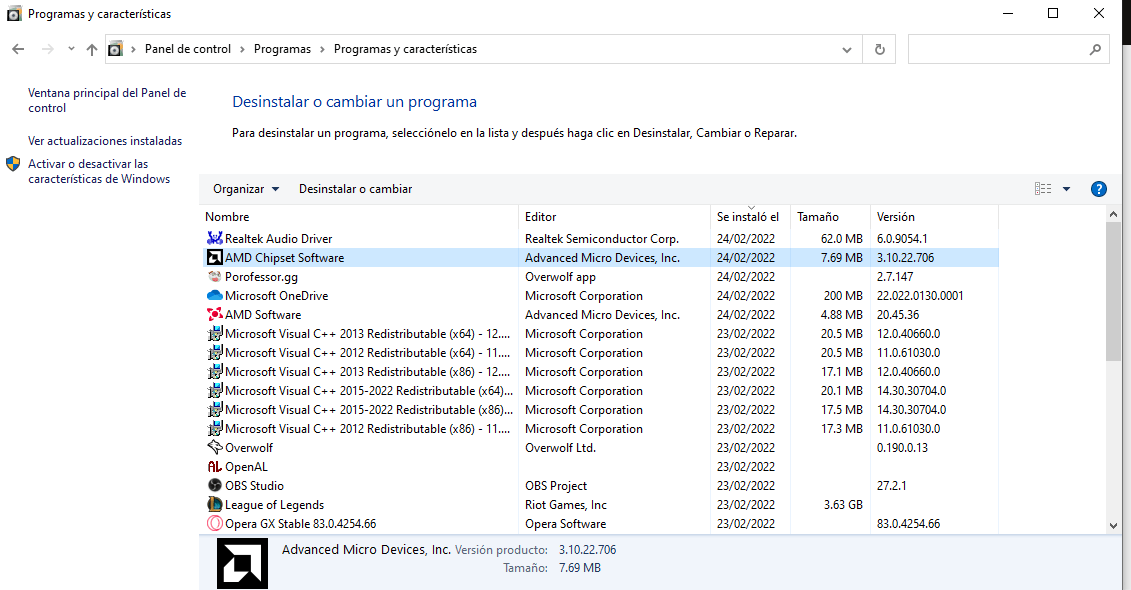Expand the view options dropdown arrow
Screen dimensions: 1131x590
(1066, 189)
